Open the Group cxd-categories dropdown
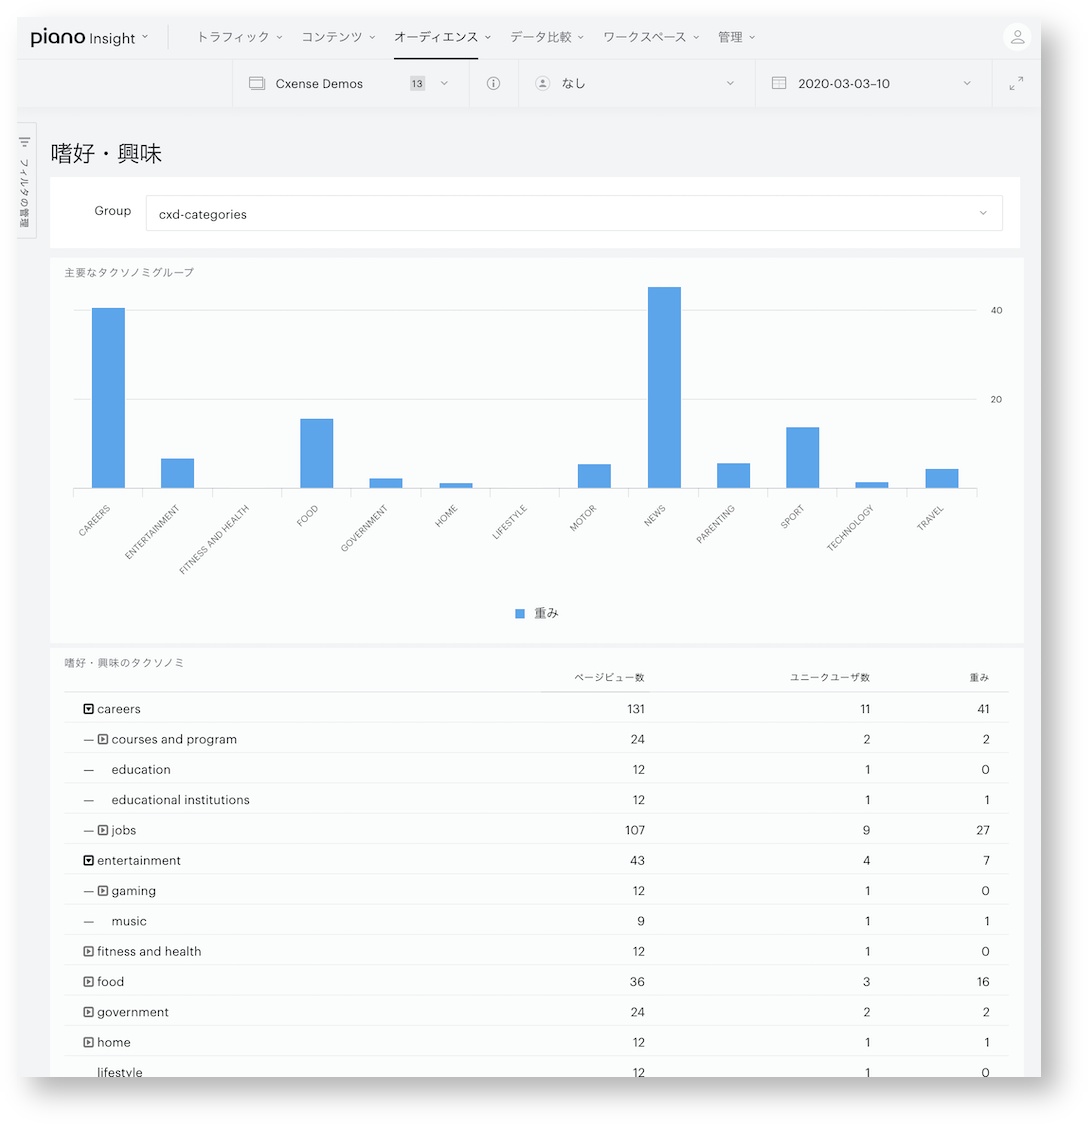This screenshot has height=1125, width=1089. [574, 213]
